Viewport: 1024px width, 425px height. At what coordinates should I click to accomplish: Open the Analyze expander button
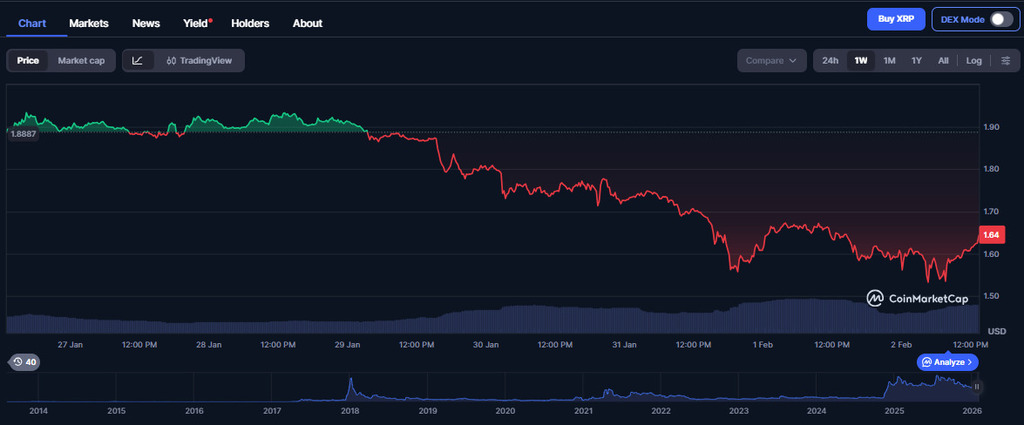947,362
